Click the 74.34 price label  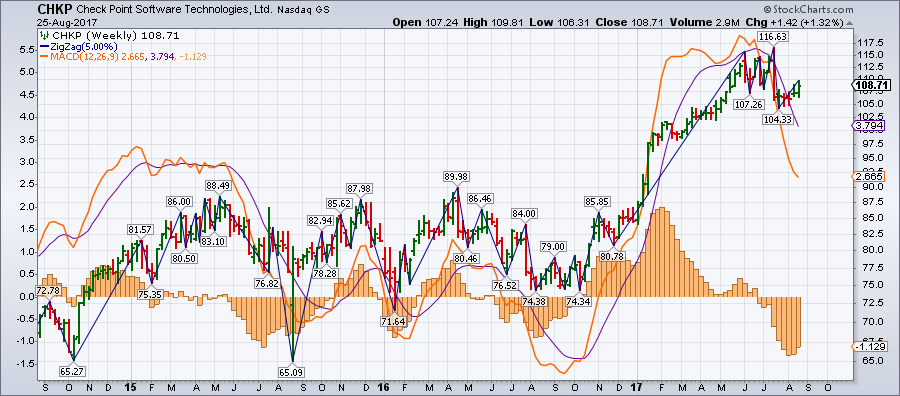tap(577, 301)
